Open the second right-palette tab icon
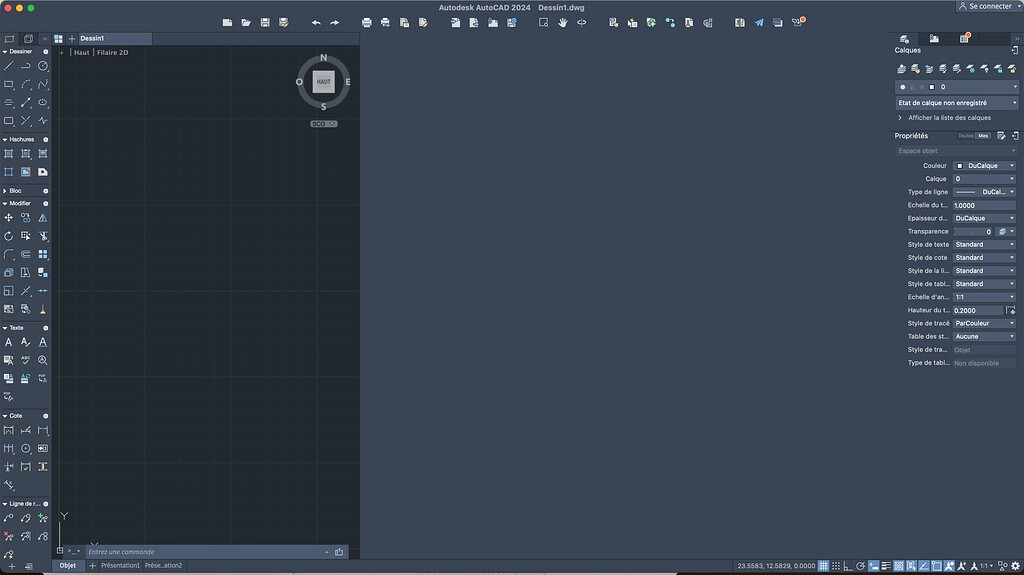The height and width of the screenshot is (575, 1024). 935,39
